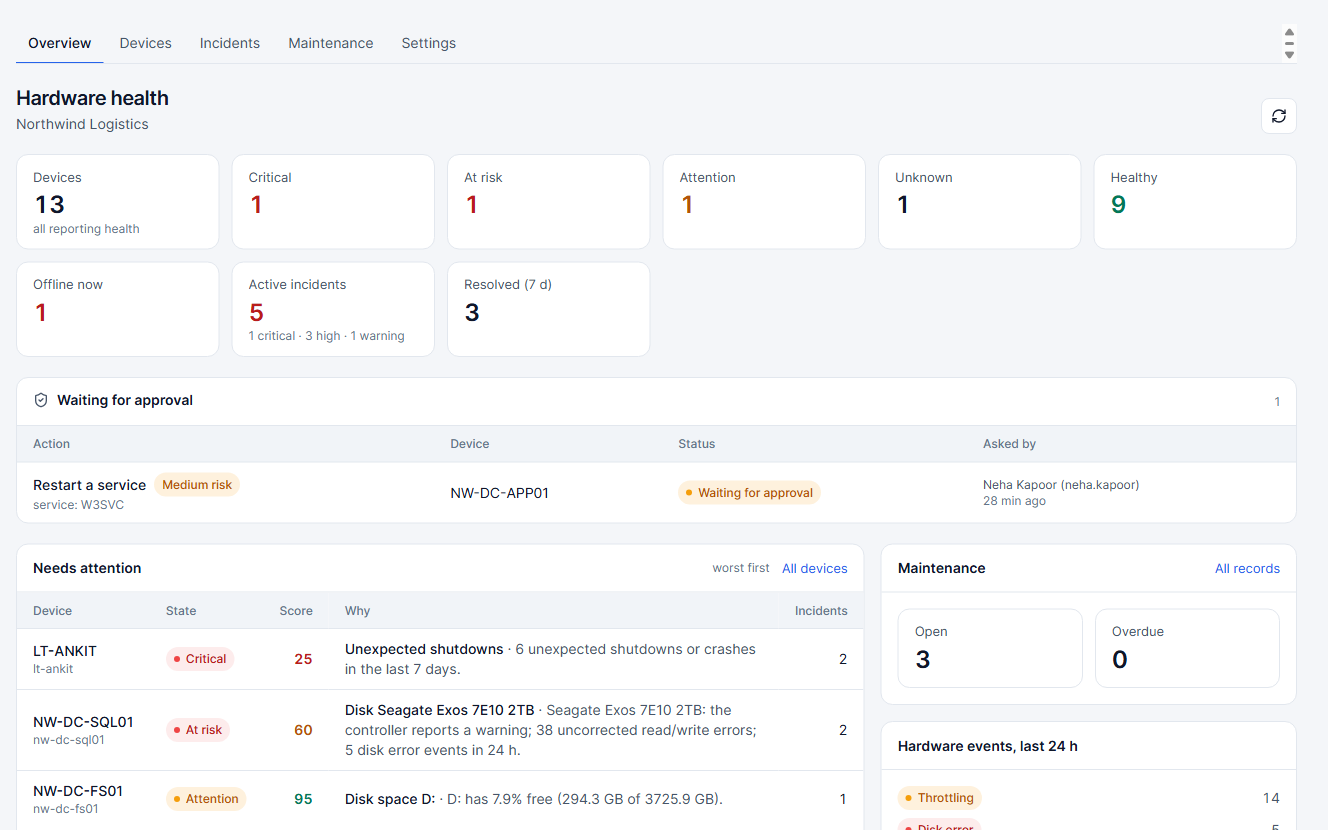
Task: Open the NW-DC-FS01 device row
Action: coord(440,799)
